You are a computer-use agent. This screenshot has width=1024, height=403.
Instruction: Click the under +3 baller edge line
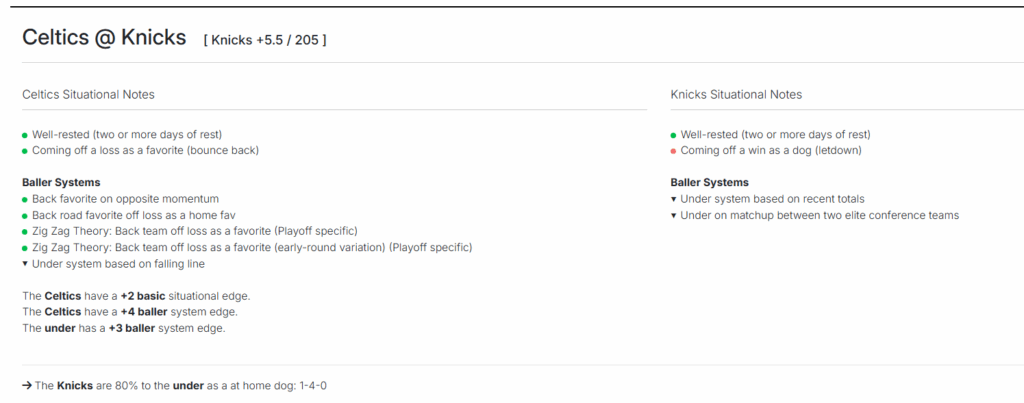tap(123, 329)
